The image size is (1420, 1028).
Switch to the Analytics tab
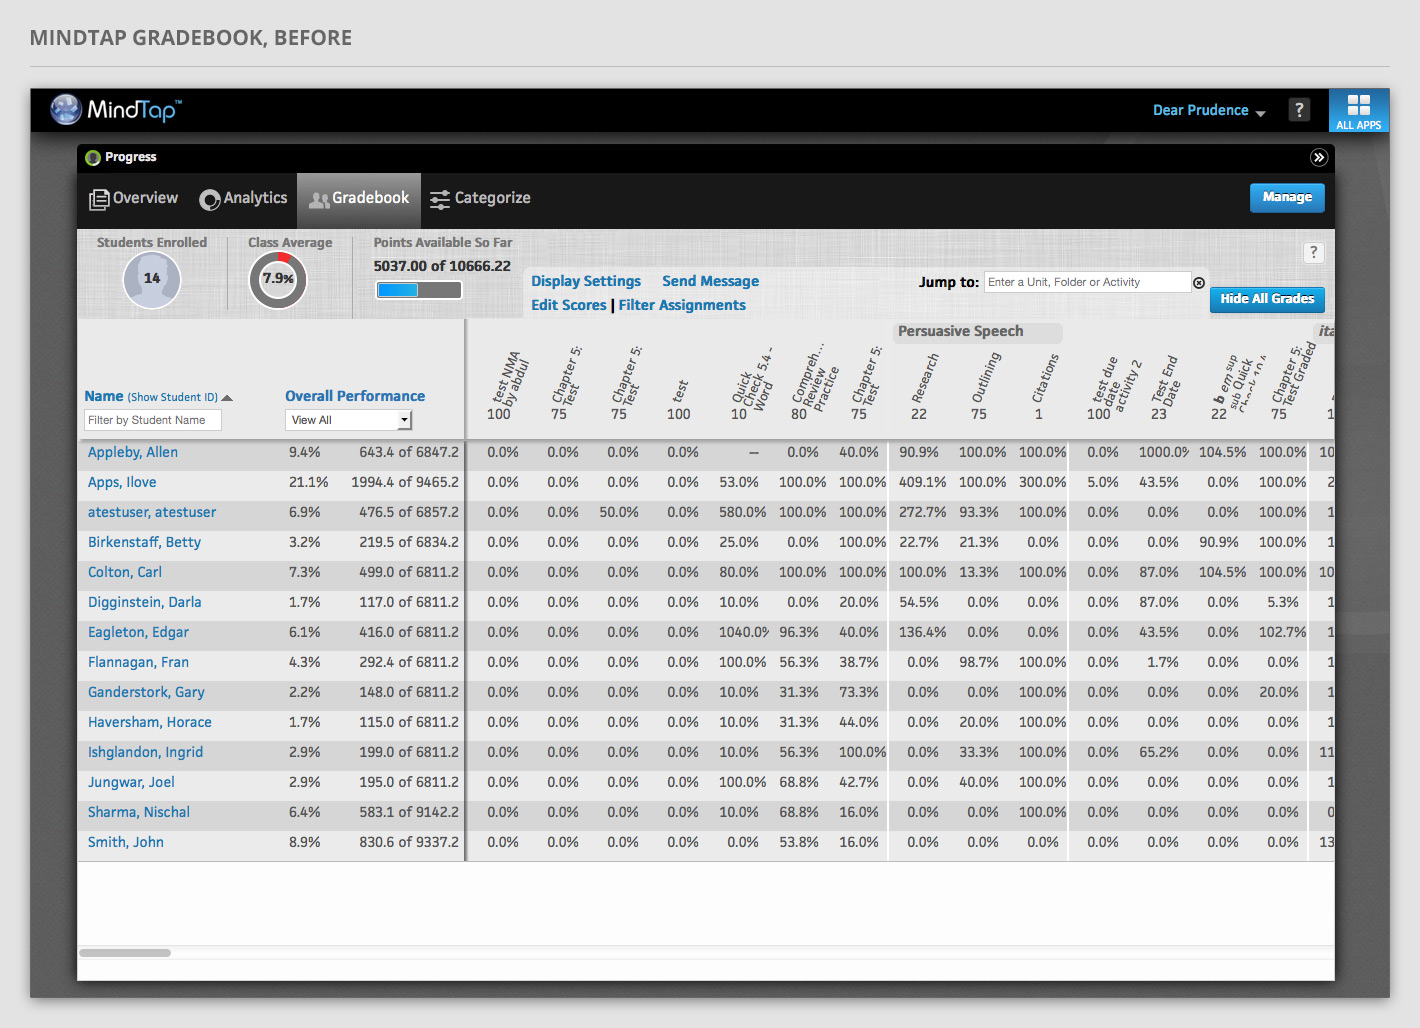coord(243,199)
